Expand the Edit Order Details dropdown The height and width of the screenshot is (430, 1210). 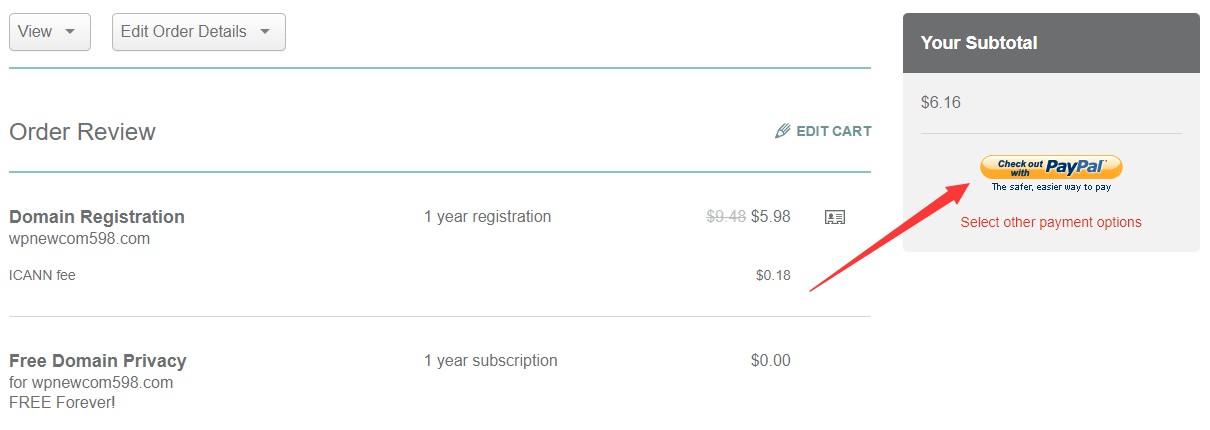199,32
